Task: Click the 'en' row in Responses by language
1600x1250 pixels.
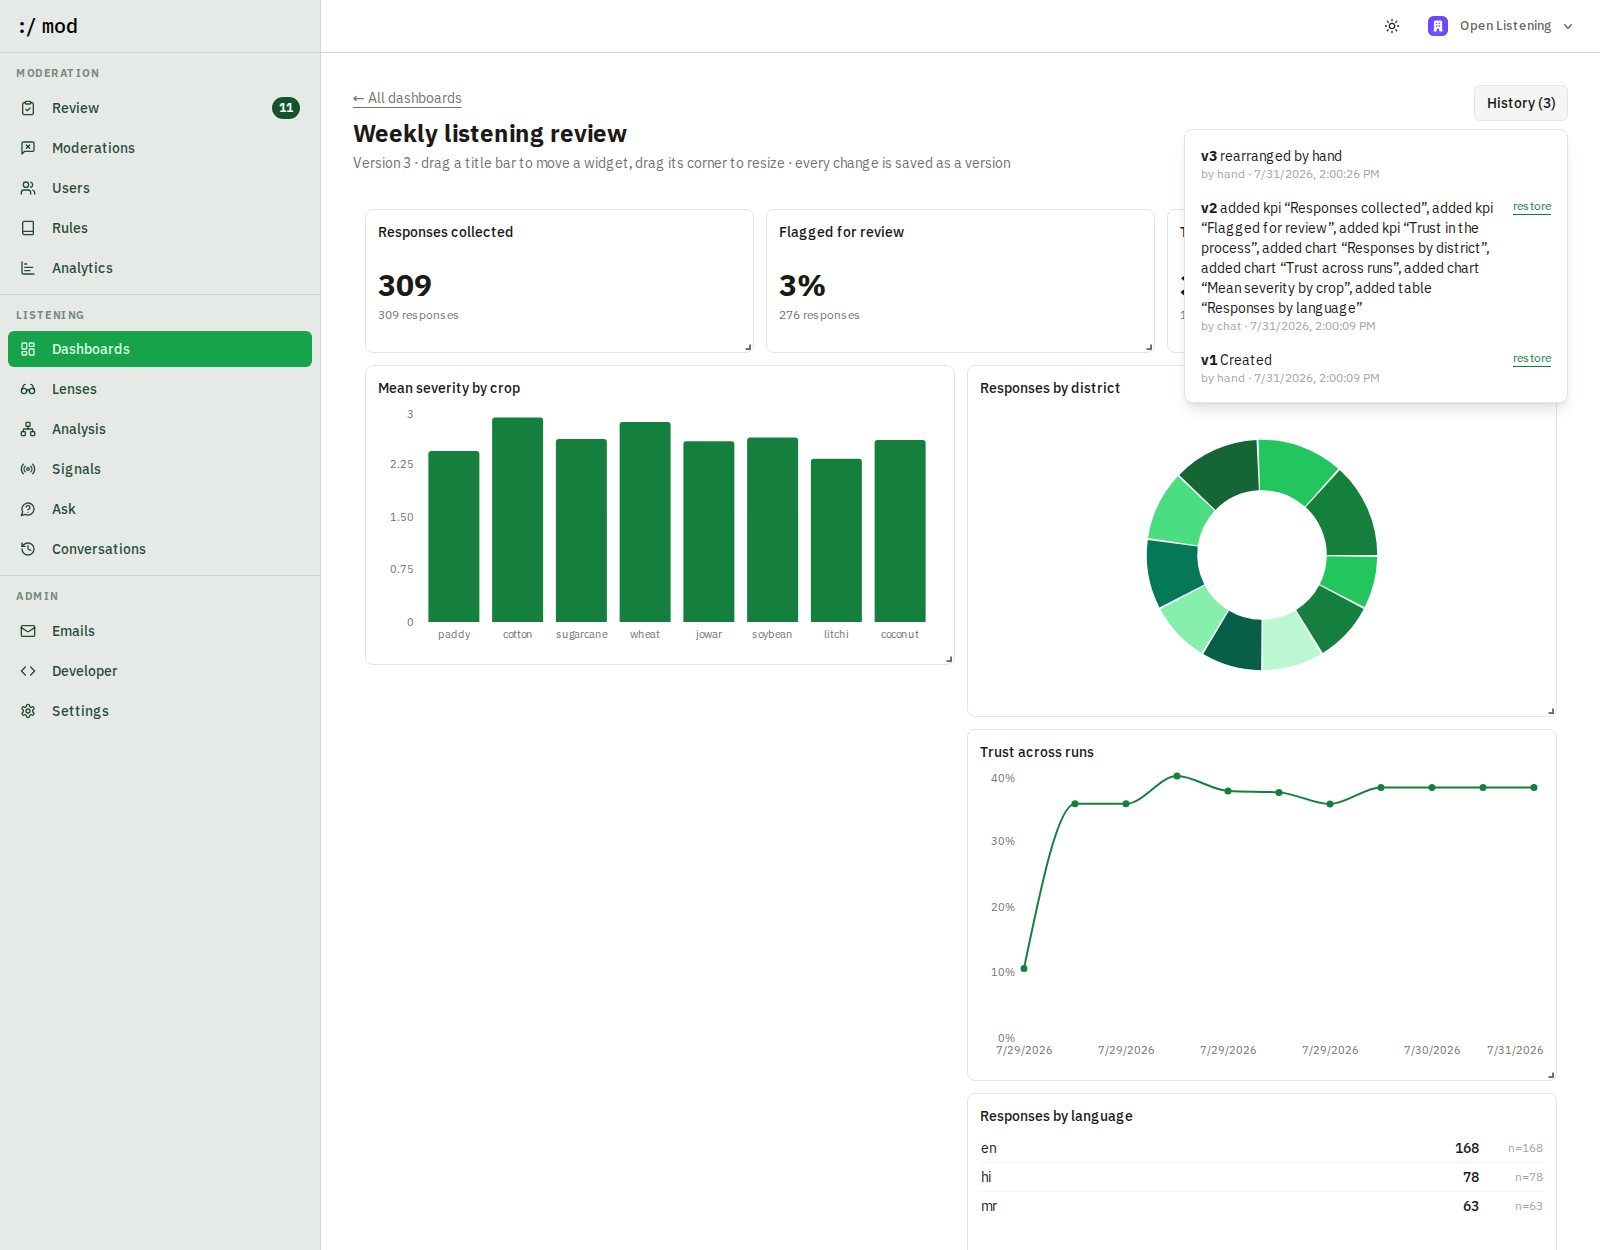Action: coord(1262,1148)
